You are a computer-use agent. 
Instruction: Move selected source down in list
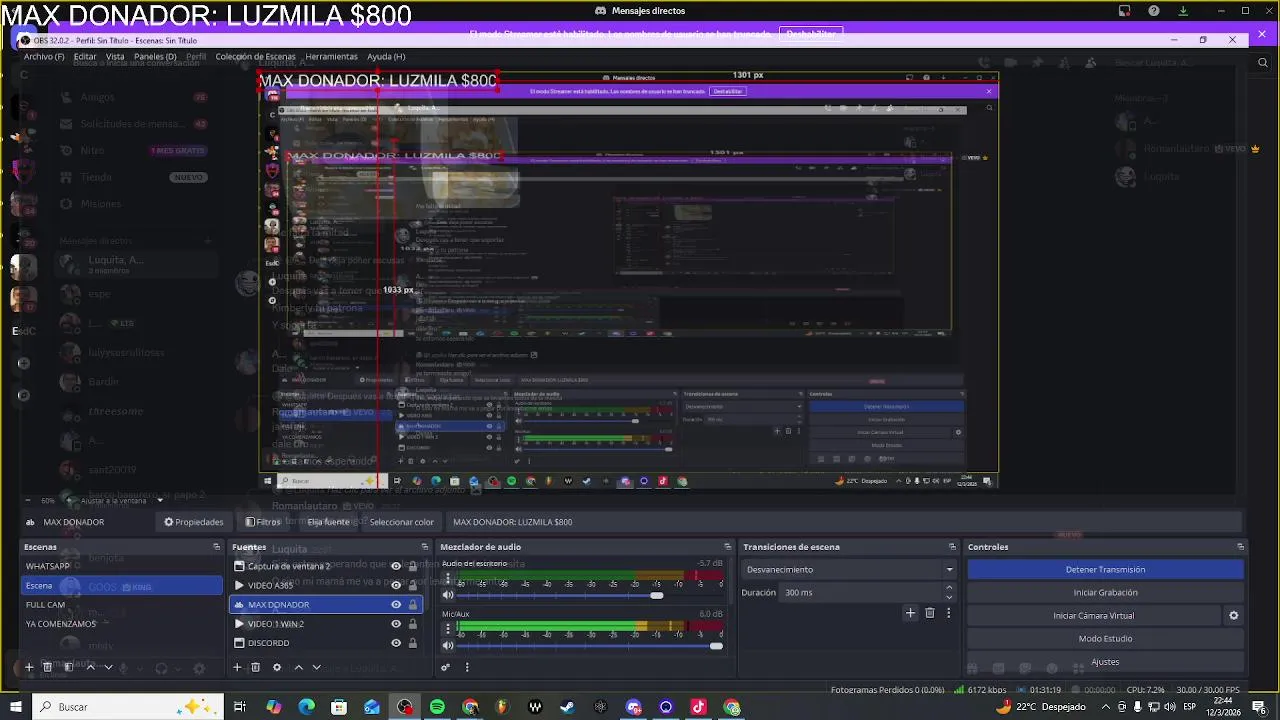[x=317, y=667]
